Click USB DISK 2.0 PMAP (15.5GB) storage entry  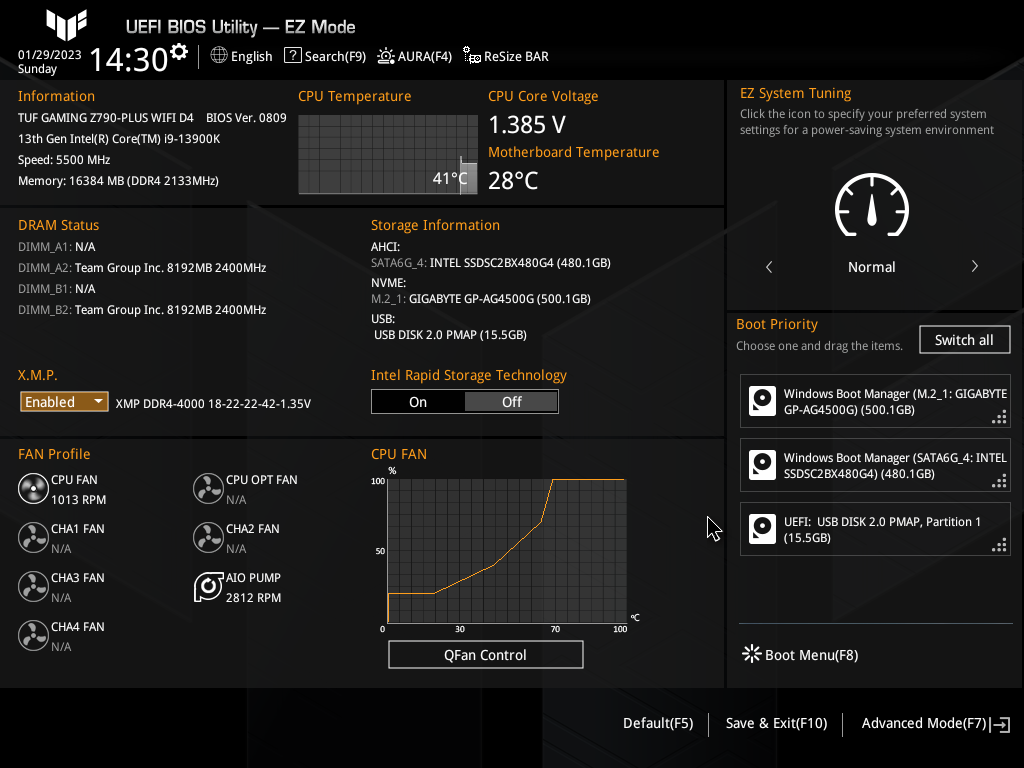pos(450,334)
